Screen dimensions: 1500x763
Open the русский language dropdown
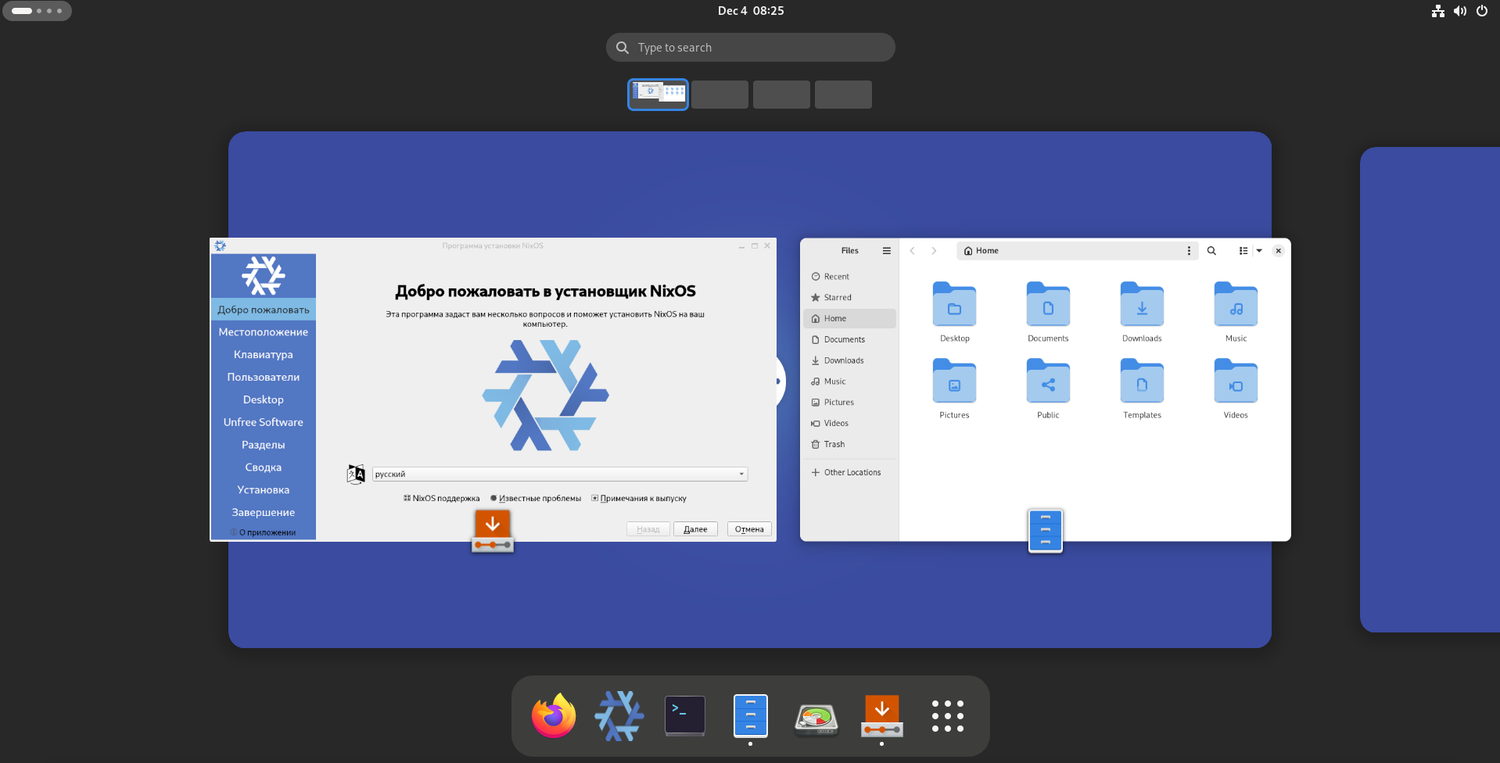560,474
